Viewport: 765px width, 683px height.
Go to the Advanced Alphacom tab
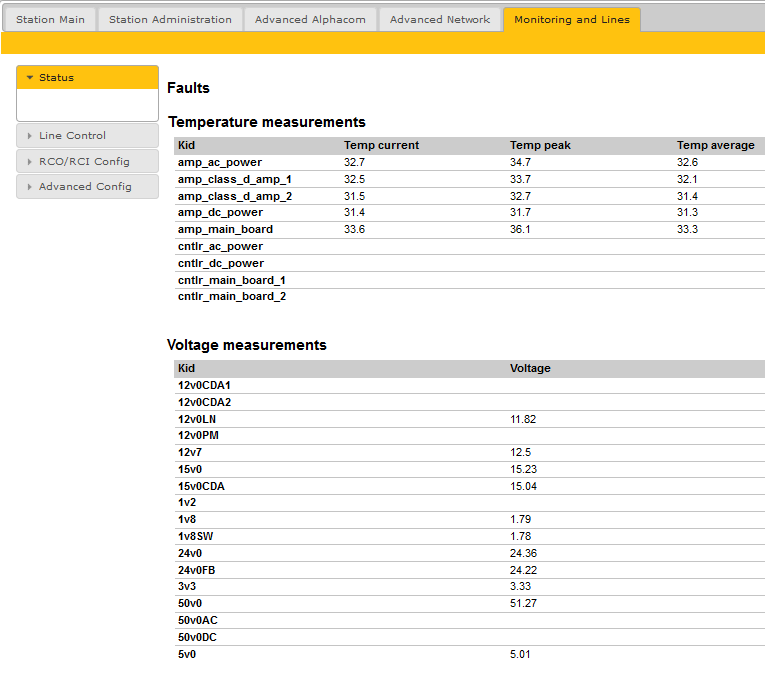[x=310, y=19]
